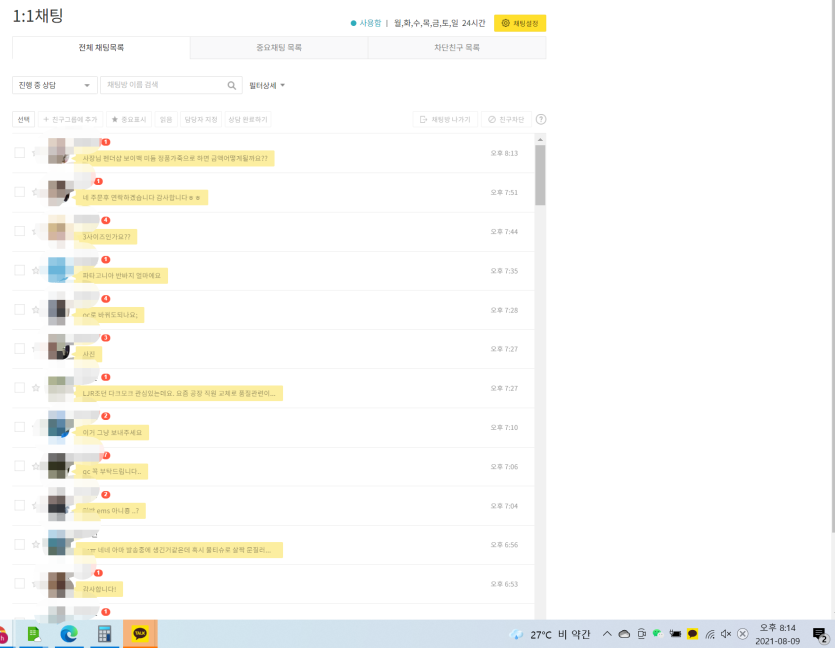Star the 파타고니아 반바지 얼마에요 chat
This screenshot has height=648, width=835.
(x=36, y=270)
